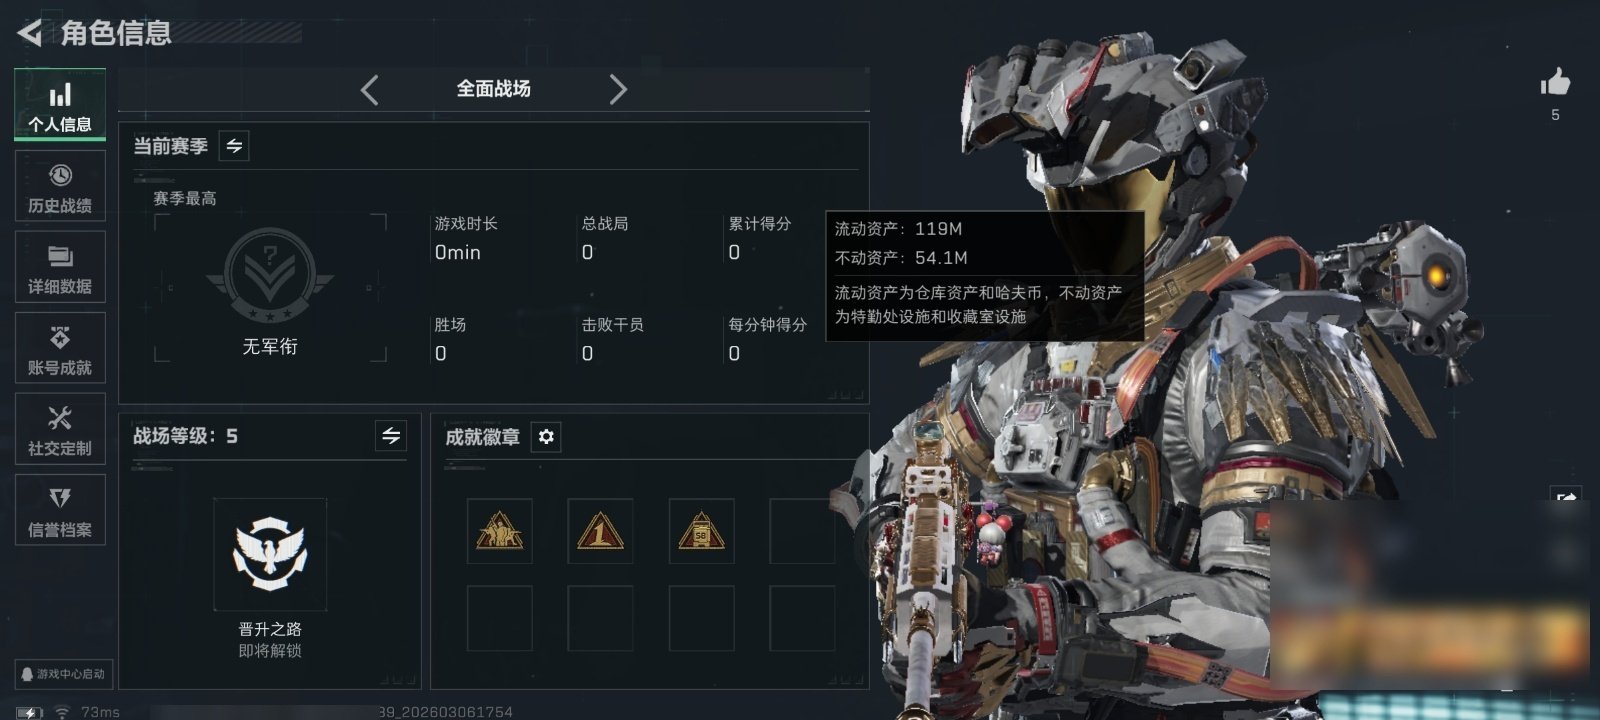Switch to next mode with right chevron
Screen dimensions: 1600x720
[x=618, y=90]
